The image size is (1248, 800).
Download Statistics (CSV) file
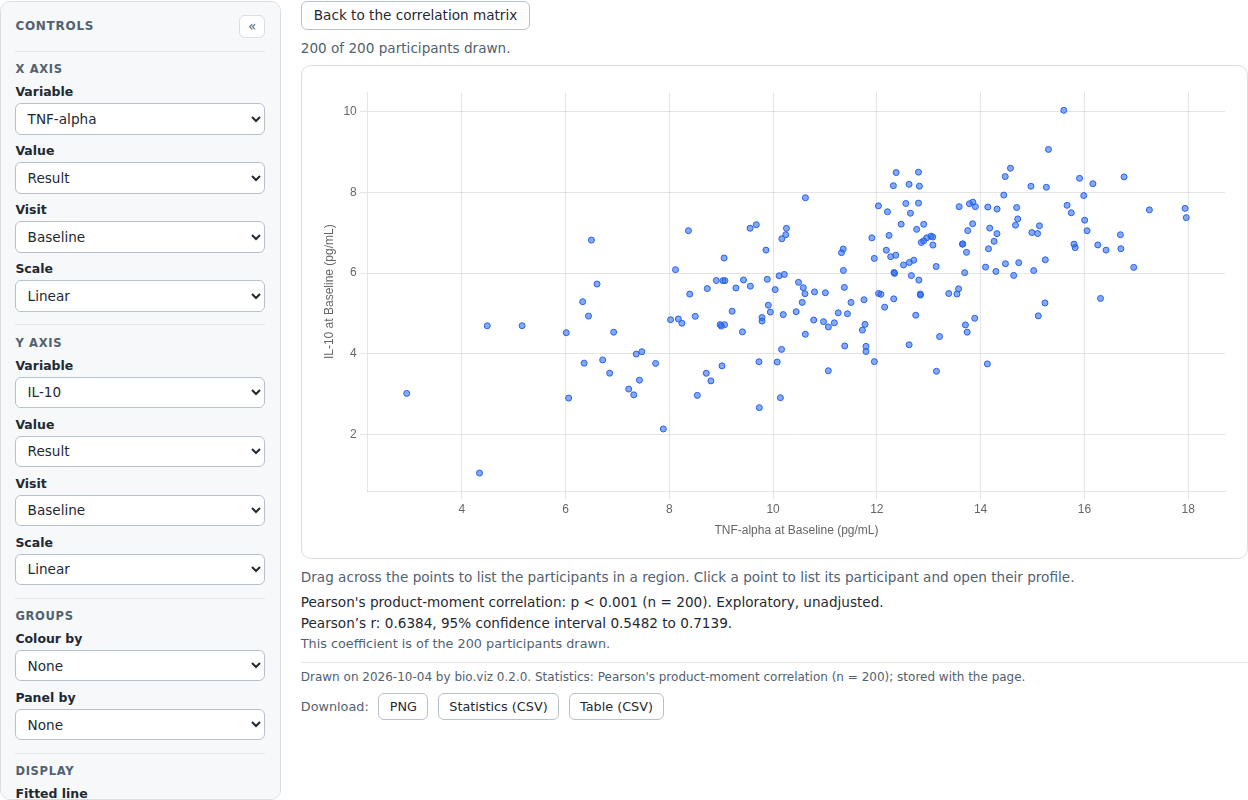[x=498, y=706]
